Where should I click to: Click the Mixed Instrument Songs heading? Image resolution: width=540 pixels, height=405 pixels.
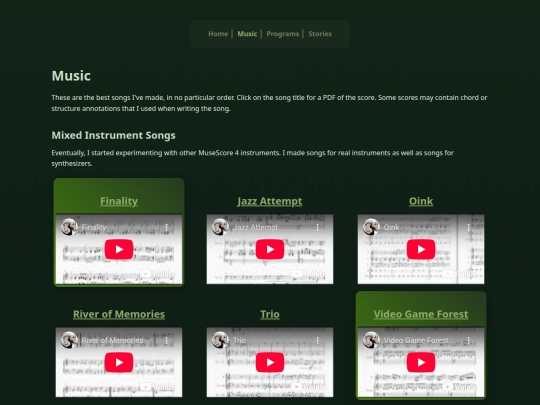point(113,135)
